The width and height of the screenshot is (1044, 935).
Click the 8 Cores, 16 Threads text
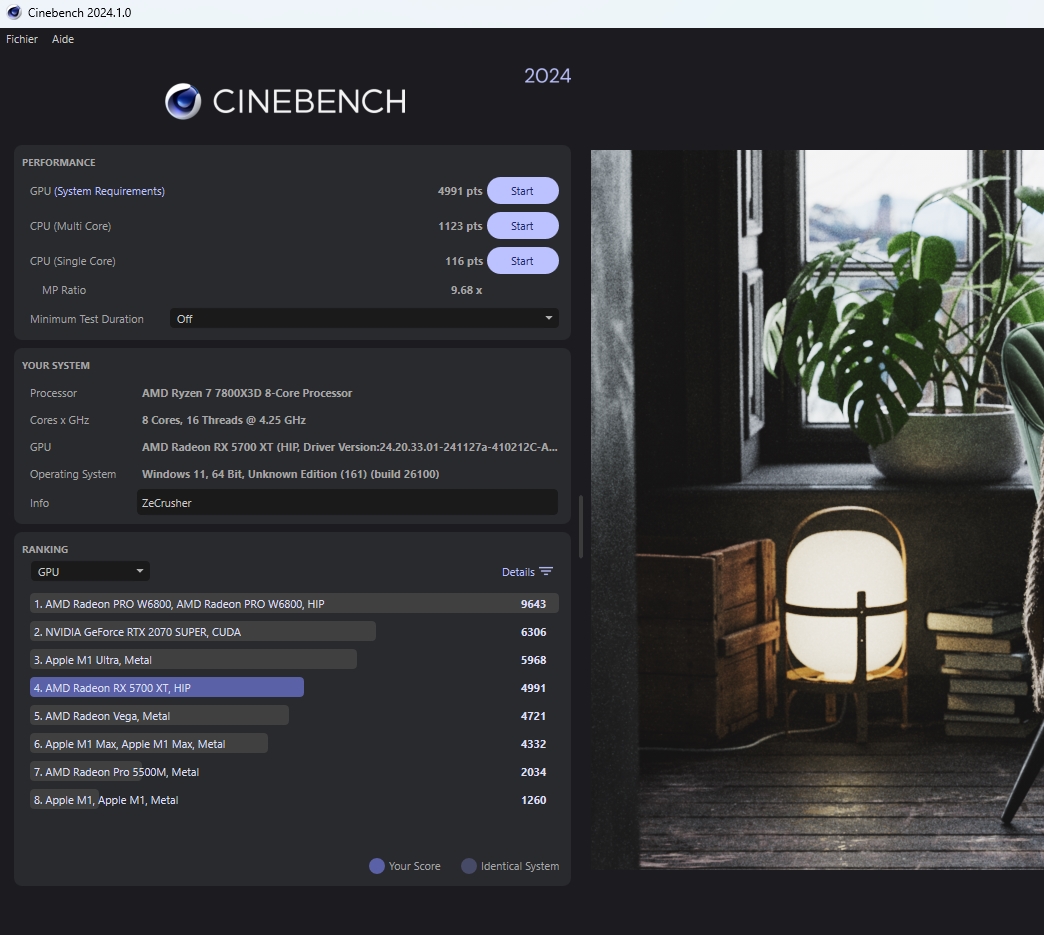point(224,420)
